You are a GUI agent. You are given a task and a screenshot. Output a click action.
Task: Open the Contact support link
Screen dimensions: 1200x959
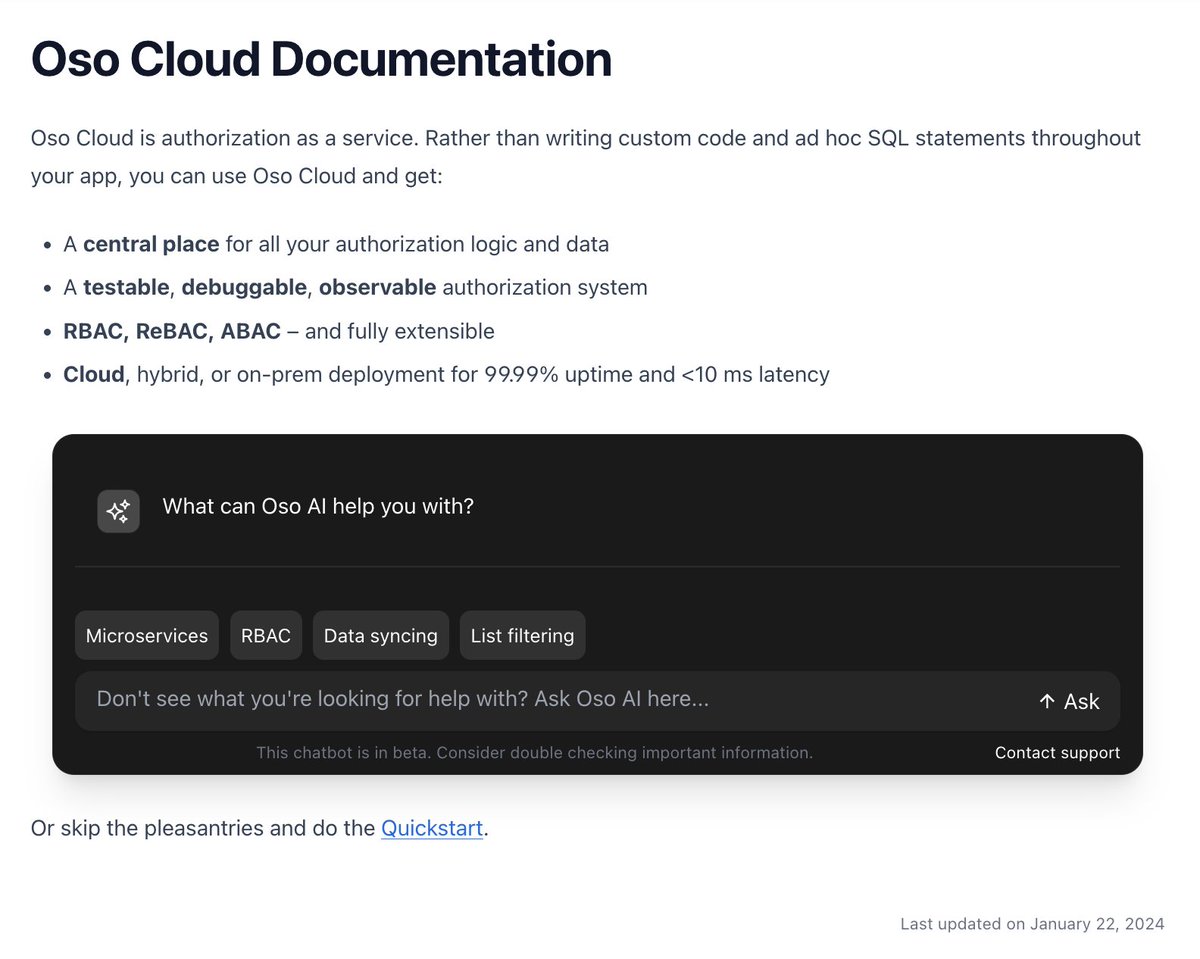tap(1057, 753)
